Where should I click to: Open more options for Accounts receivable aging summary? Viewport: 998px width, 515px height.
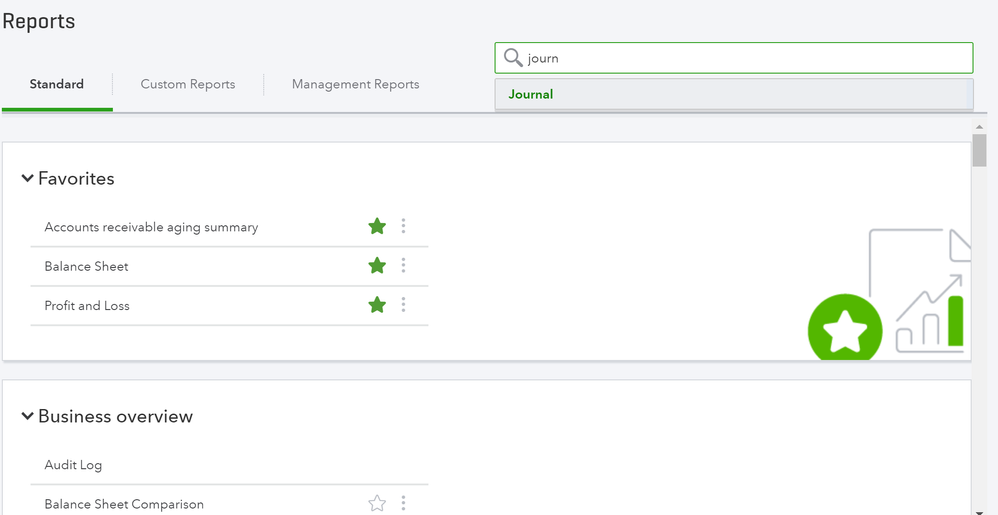click(403, 227)
